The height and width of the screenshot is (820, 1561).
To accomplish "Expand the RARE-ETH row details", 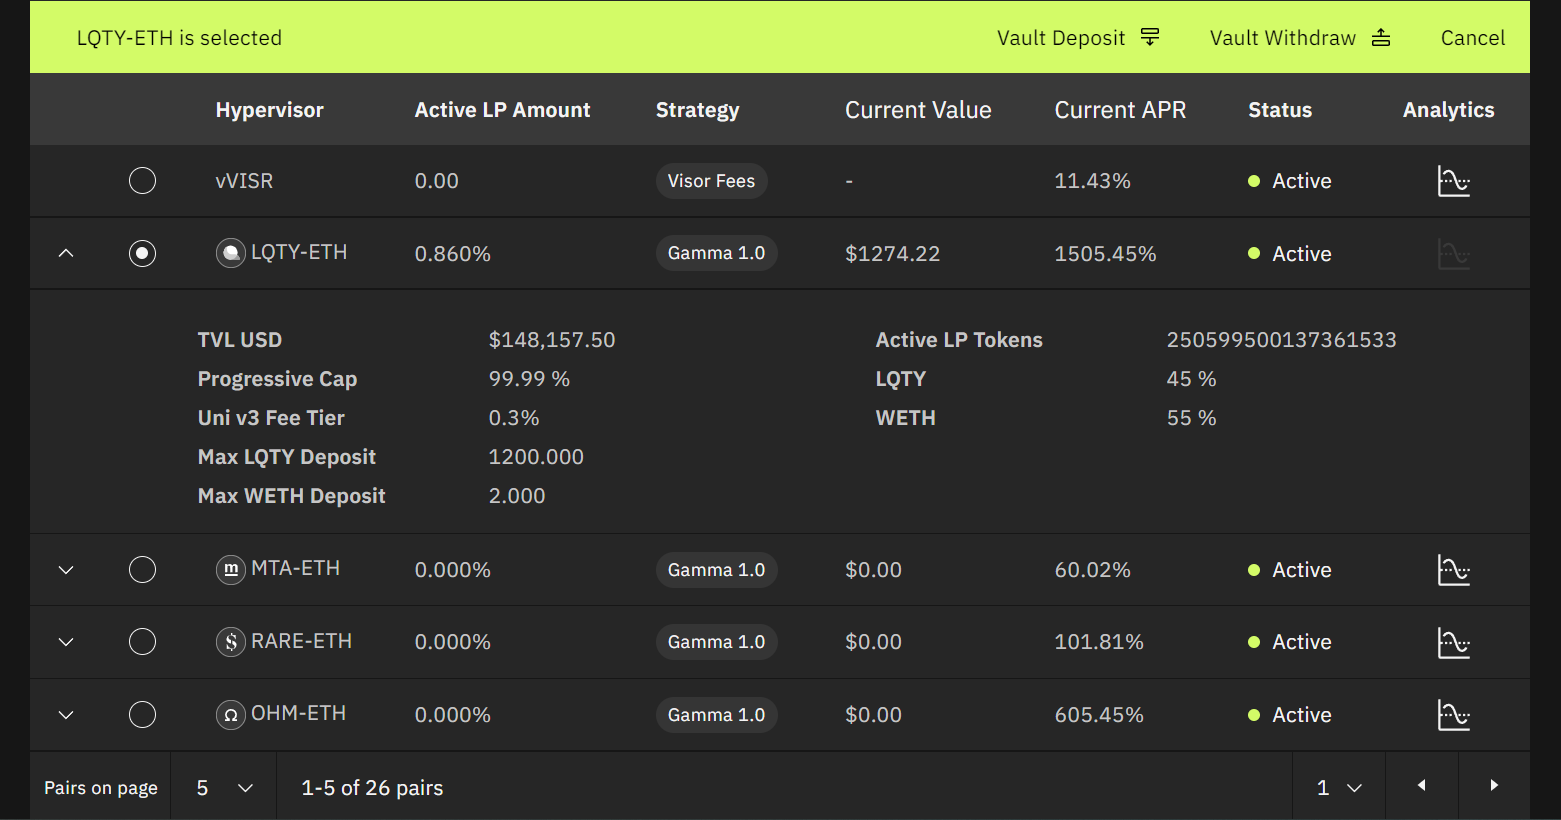I will 66,642.
